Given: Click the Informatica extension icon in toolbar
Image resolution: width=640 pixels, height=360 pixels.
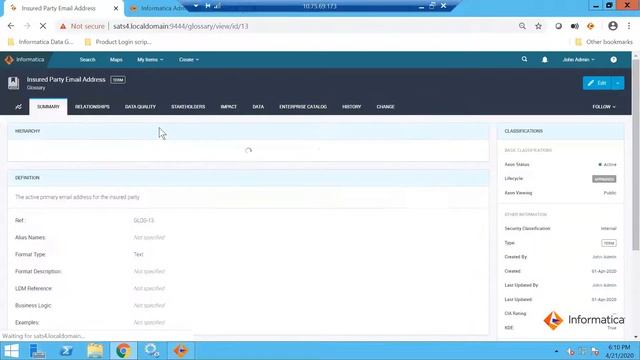Looking at the screenshot, I should pos(591,26).
